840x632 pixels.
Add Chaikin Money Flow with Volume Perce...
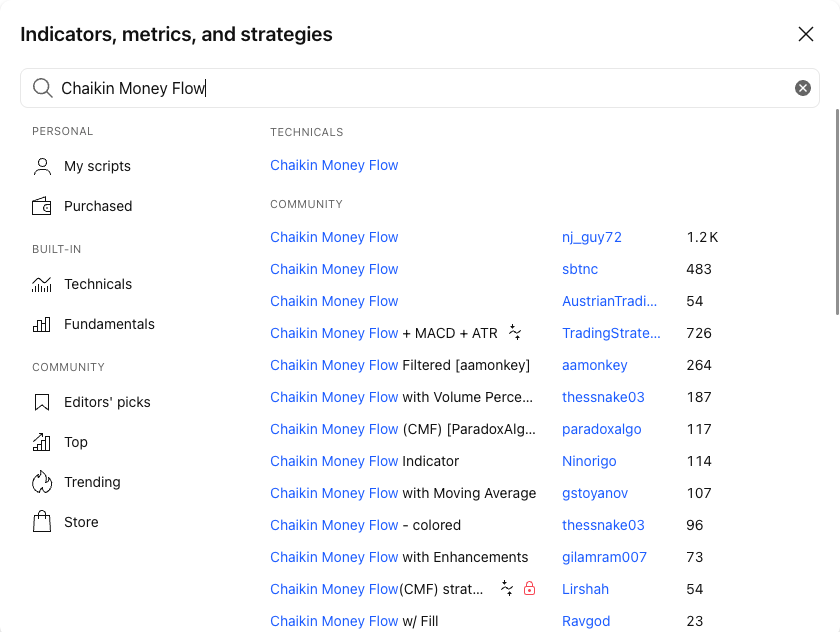pos(401,397)
